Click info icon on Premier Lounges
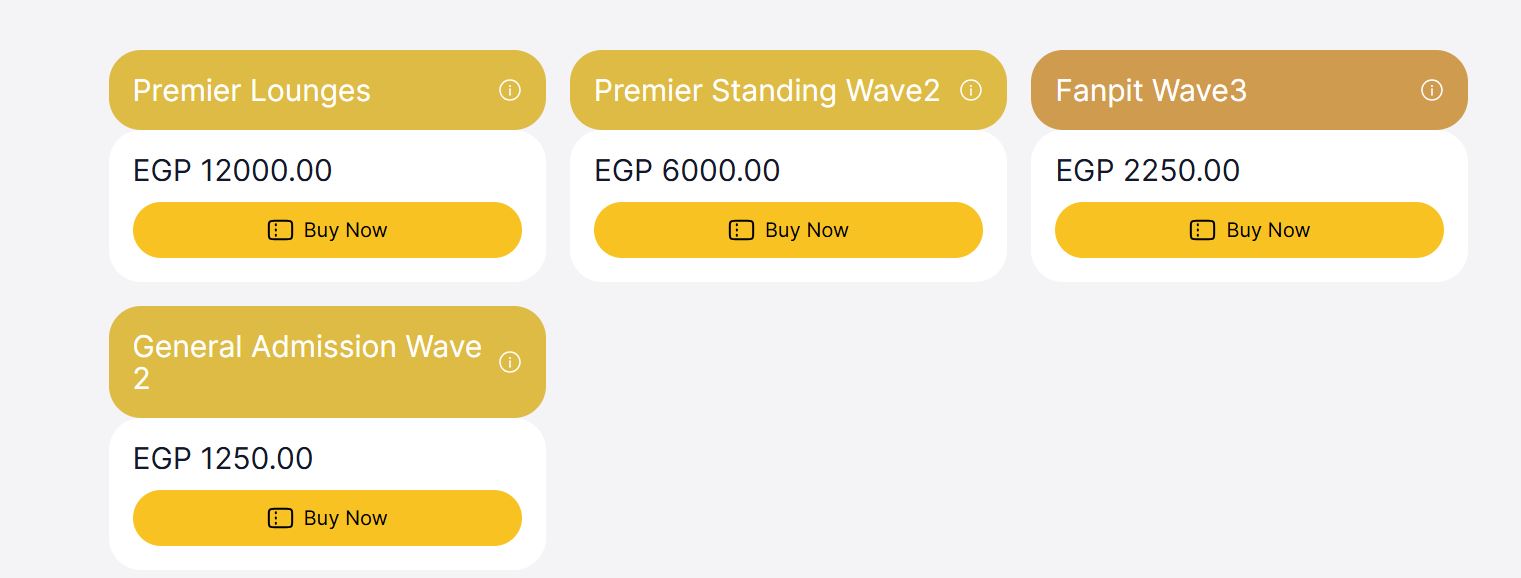The width and height of the screenshot is (1521, 578). pyautogui.click(x=510, y=91)
